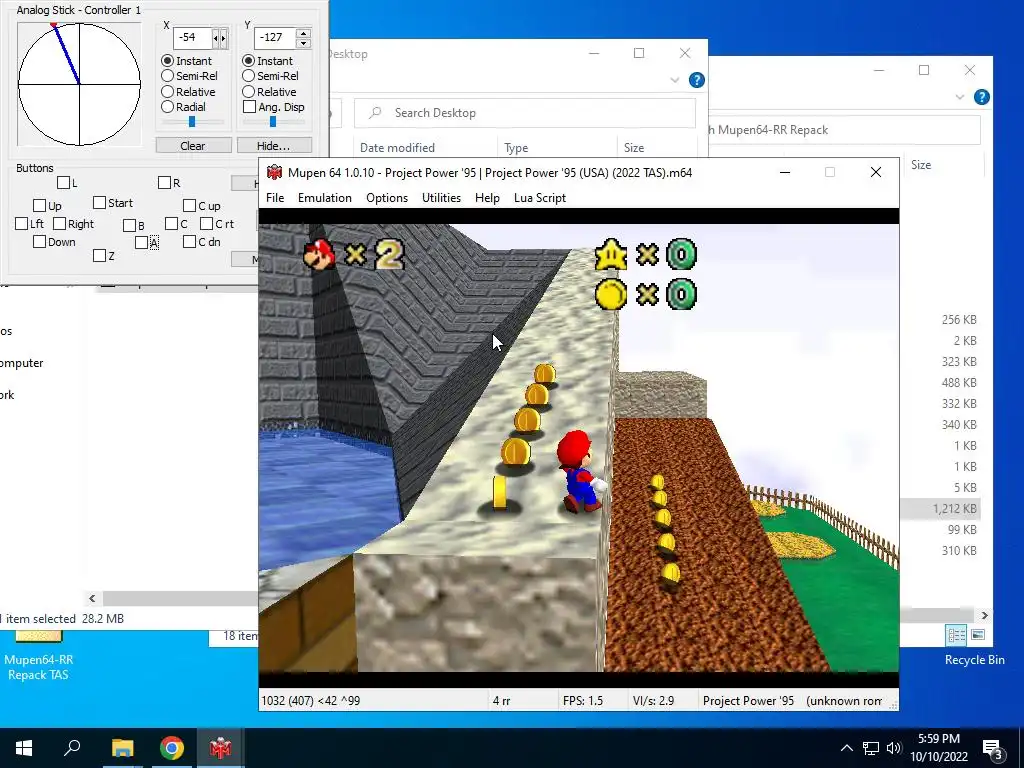Viewport: 1024px width, 768px height.
Task: Enable the Ang. Disp checkbox
Action: pyautogui.click(x=249, y=106)
